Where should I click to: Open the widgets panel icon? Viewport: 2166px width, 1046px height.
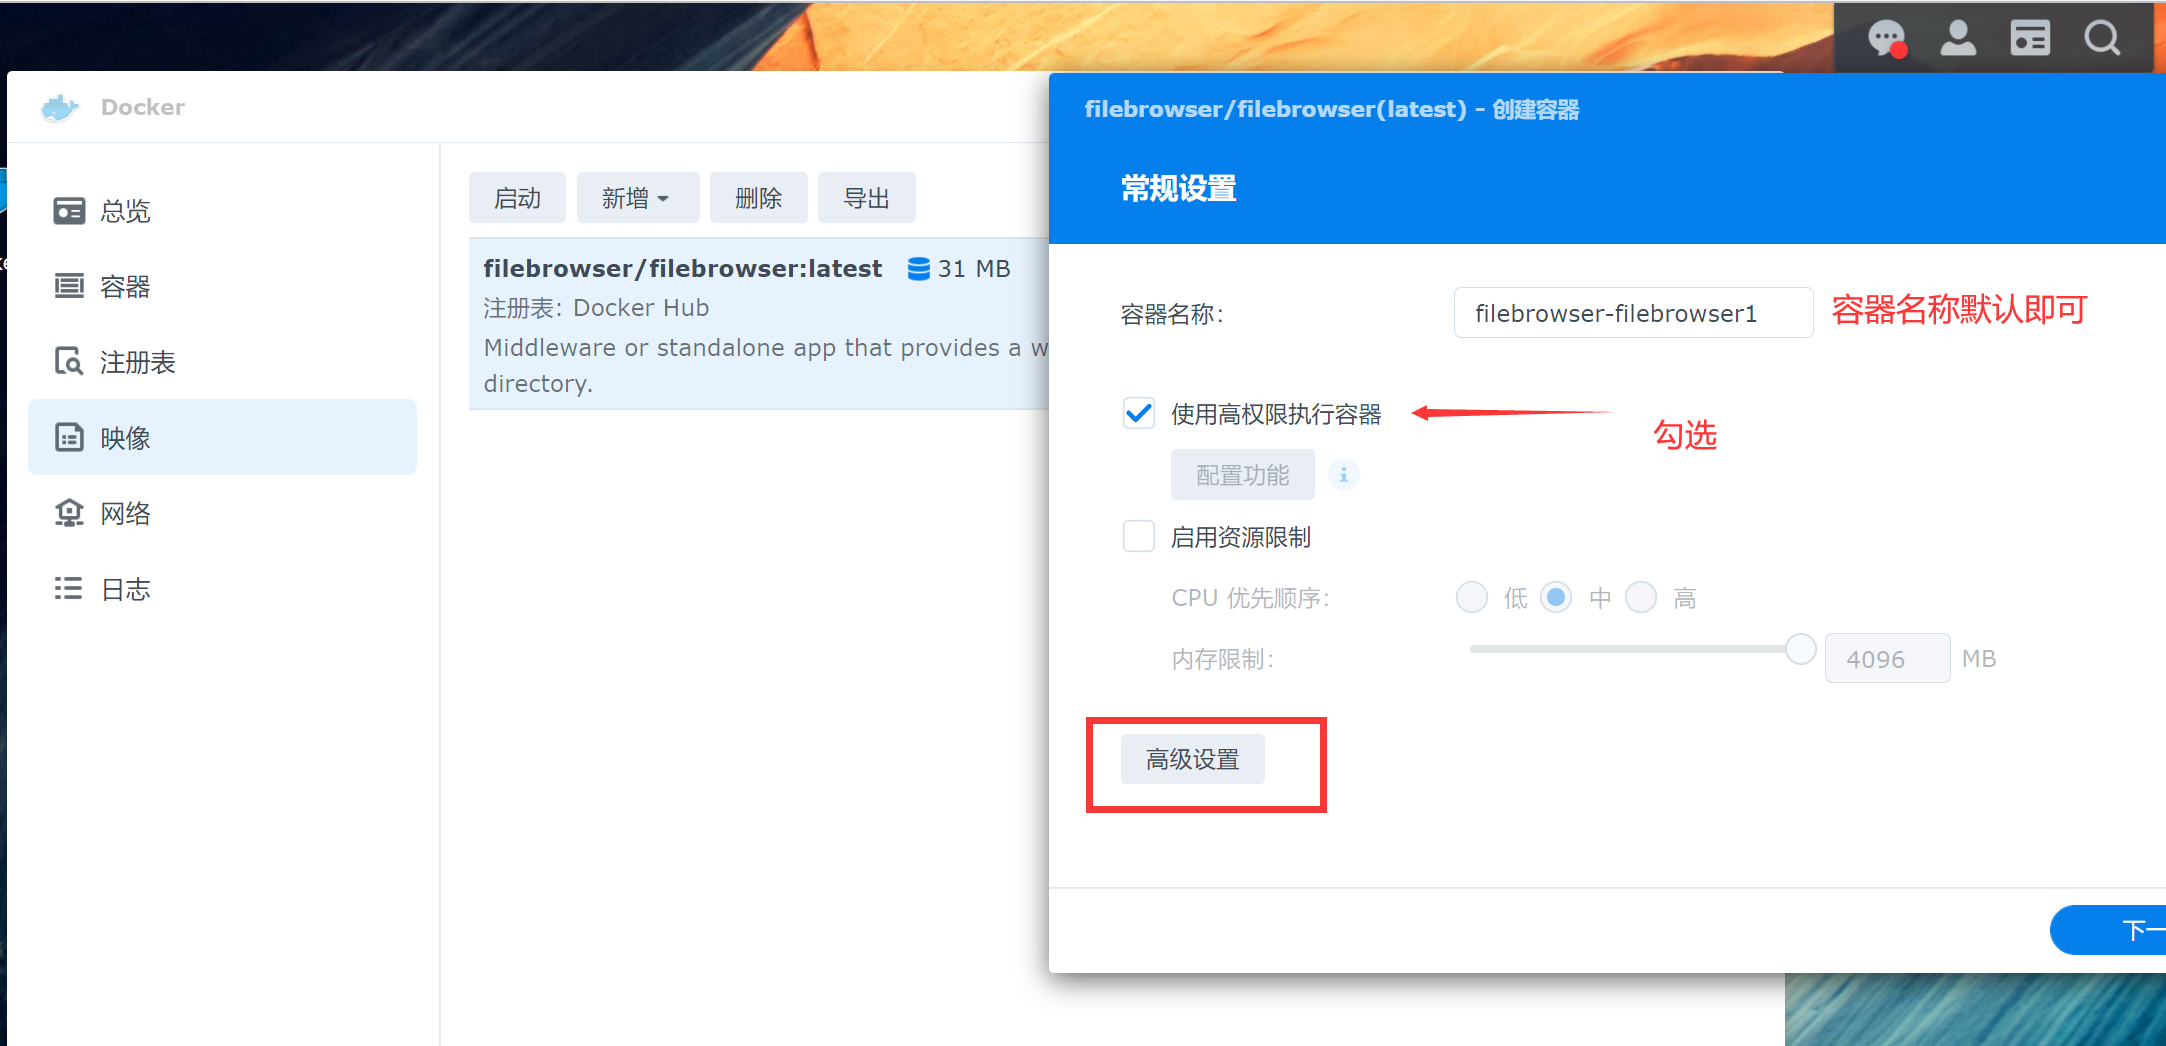[2030, 38]
